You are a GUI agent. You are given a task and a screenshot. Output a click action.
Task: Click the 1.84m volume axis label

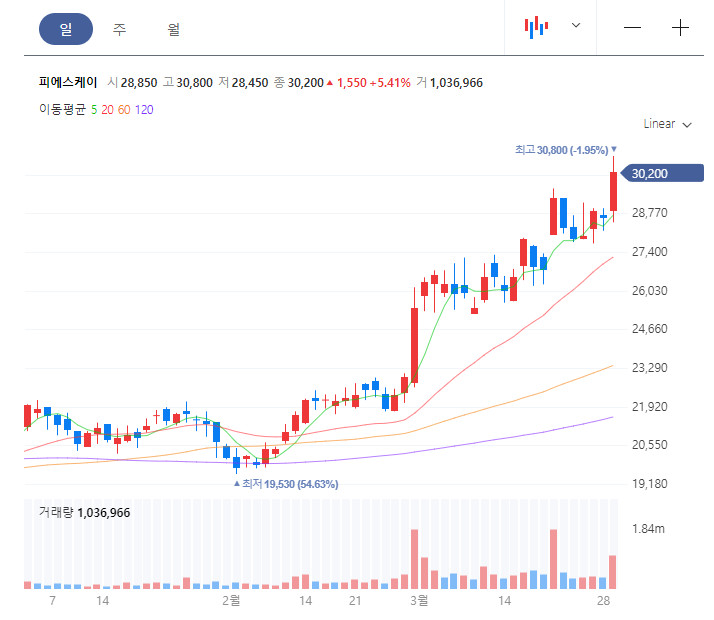coord(648,529)
